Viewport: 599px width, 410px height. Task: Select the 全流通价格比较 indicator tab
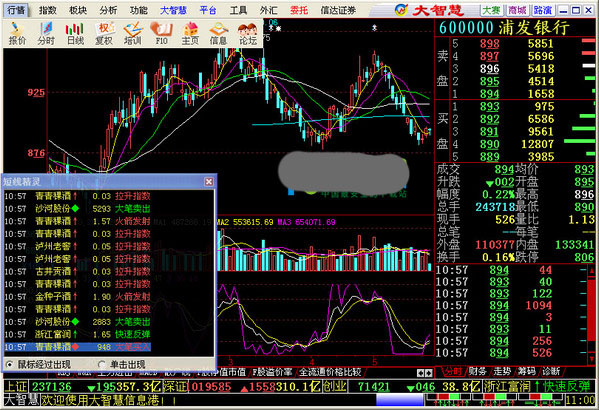coord(330,372)
